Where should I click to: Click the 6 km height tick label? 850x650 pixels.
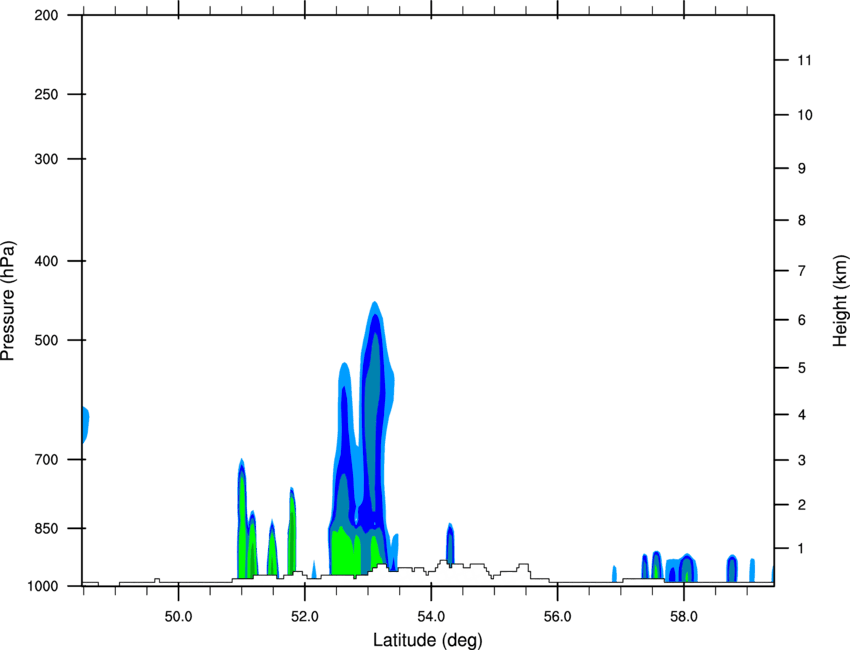(802, 320)
